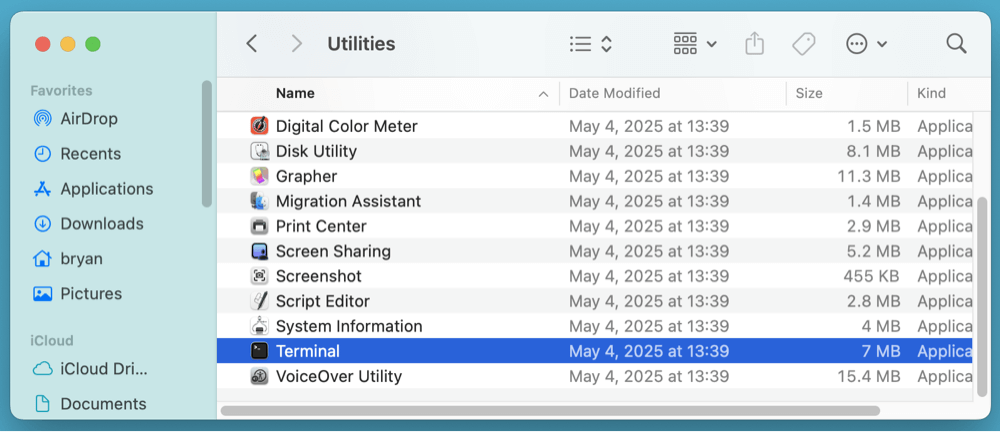Click the home icon next to bryan
The height and width of the screenshot is (432, 1000).
pyautogui.click(x=42, y=259)
